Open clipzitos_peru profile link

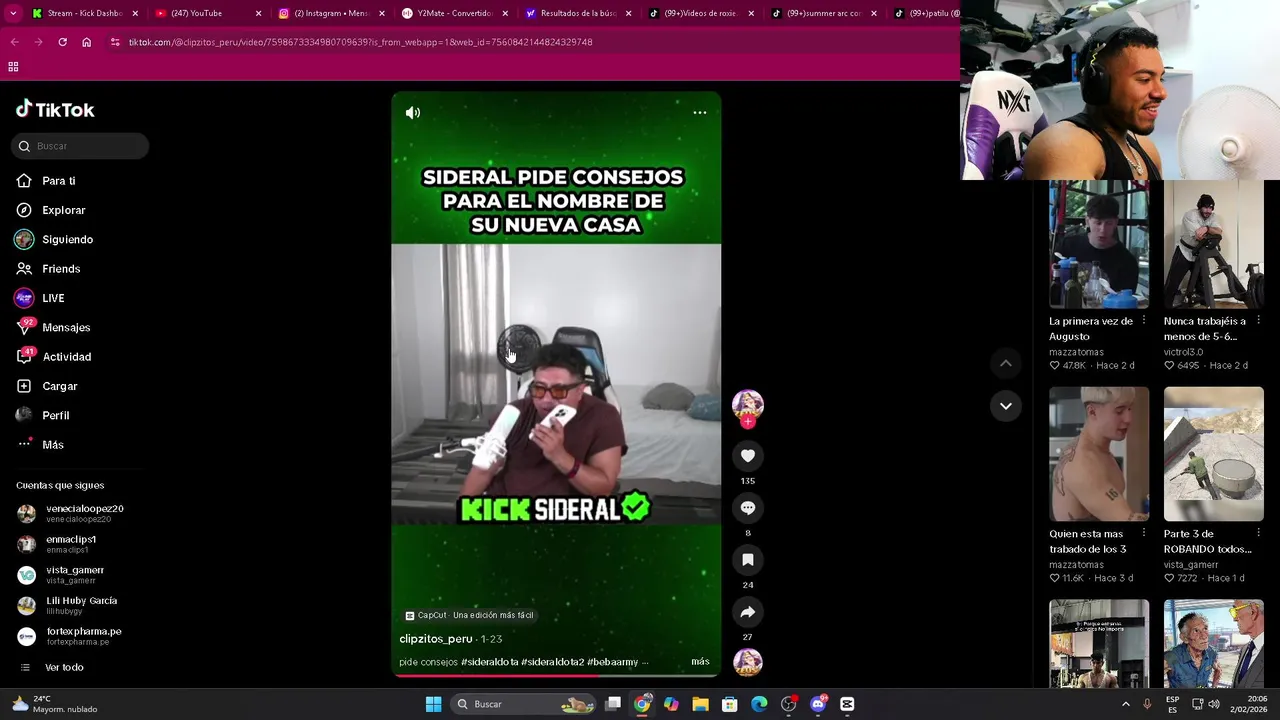pyautogui.click(x=436, y=639)
